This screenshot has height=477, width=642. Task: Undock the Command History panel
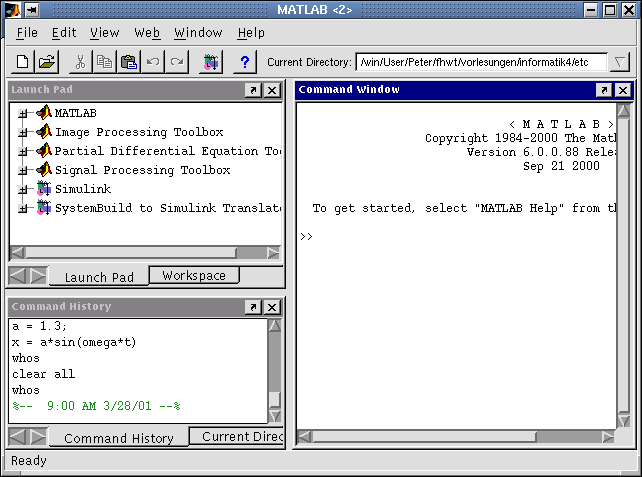[x=253, y=307]
